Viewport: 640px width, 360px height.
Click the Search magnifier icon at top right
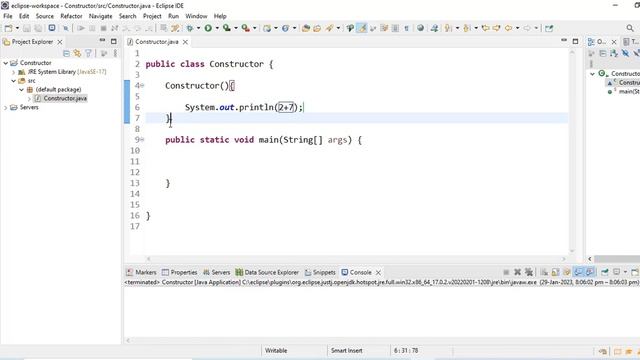click(x=630, y=28)
